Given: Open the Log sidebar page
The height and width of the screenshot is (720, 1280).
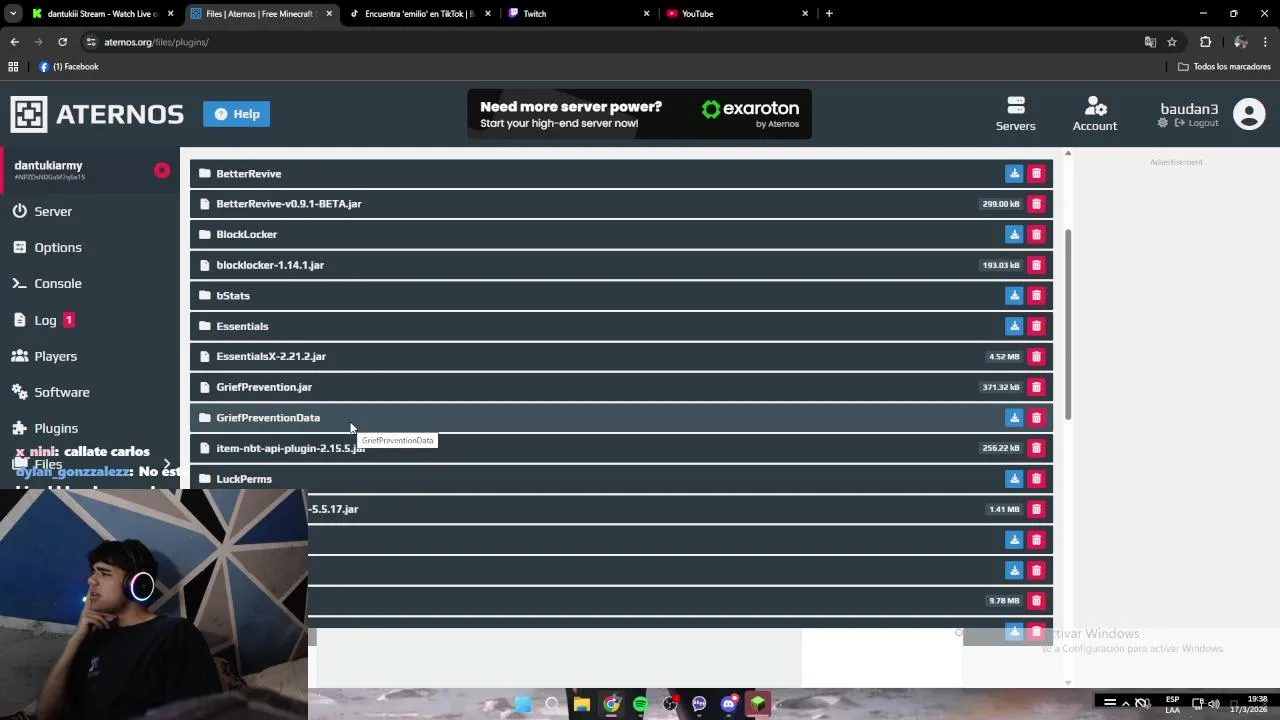Looking at the screenshot, I should pyautogui.click(x=43, y=320).
